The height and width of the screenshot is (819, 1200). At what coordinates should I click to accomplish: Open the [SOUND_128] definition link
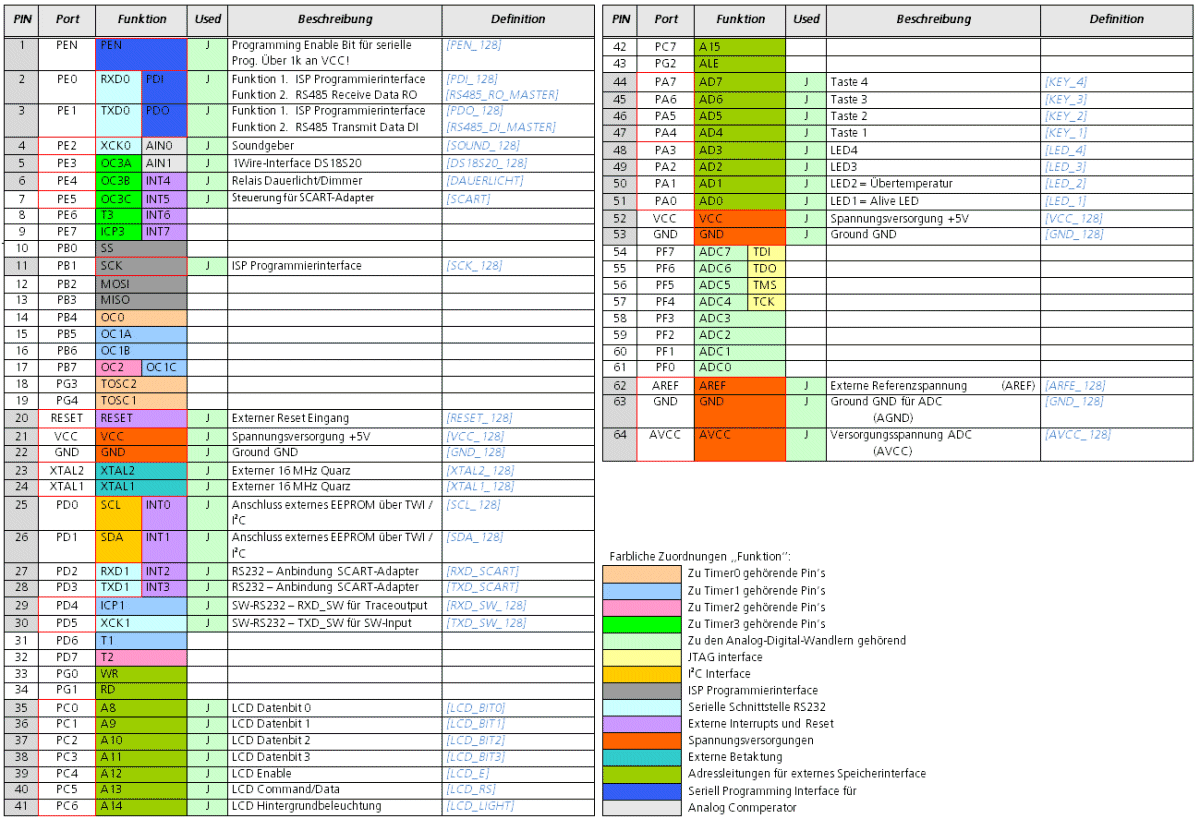click(x=482, y=146)
